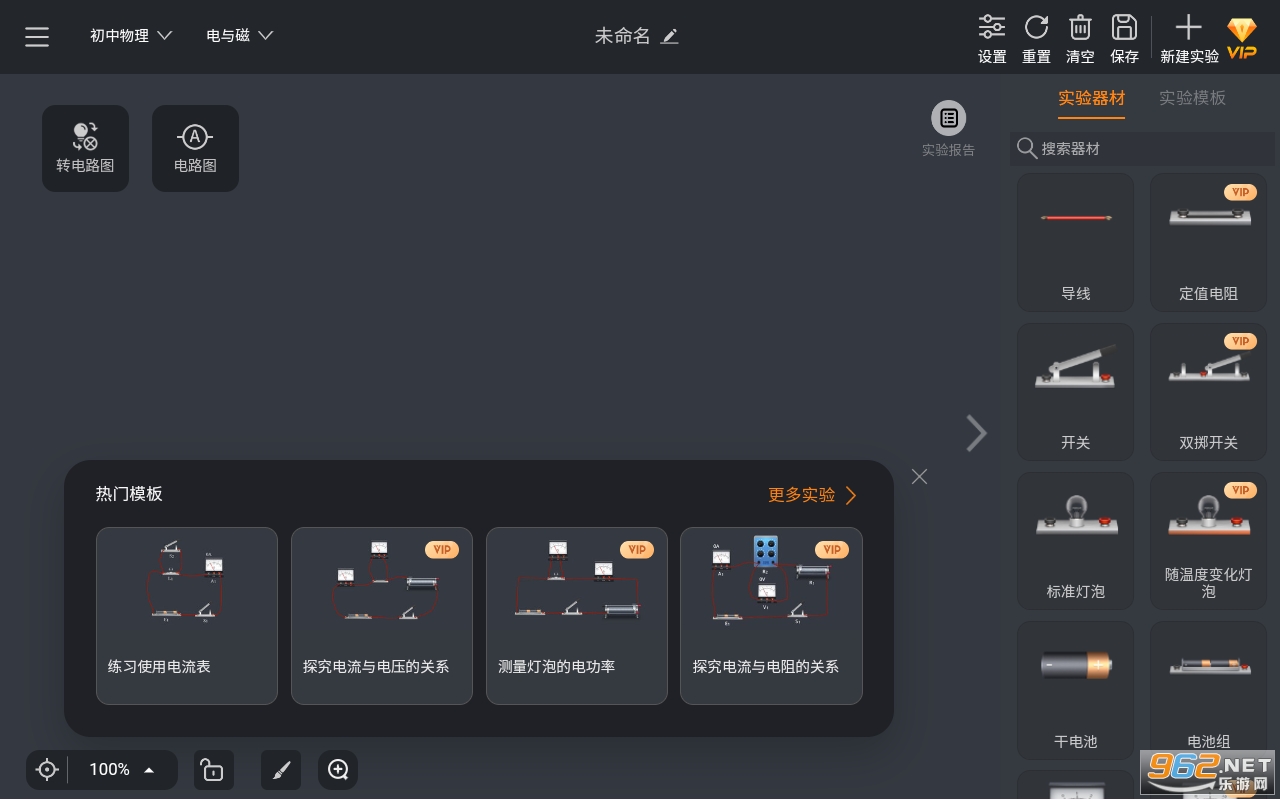Screen dimensions: 1280x800
Task: Select the 双掷开关 double-throw switch
Action: [x=1208, y=391]
